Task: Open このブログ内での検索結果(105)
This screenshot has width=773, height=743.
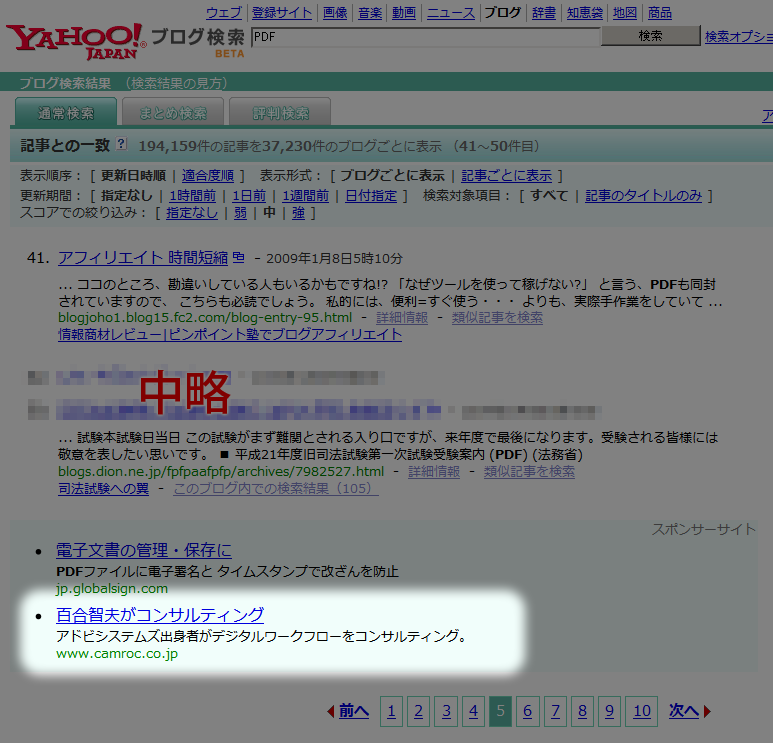Action: pos(276,489)
